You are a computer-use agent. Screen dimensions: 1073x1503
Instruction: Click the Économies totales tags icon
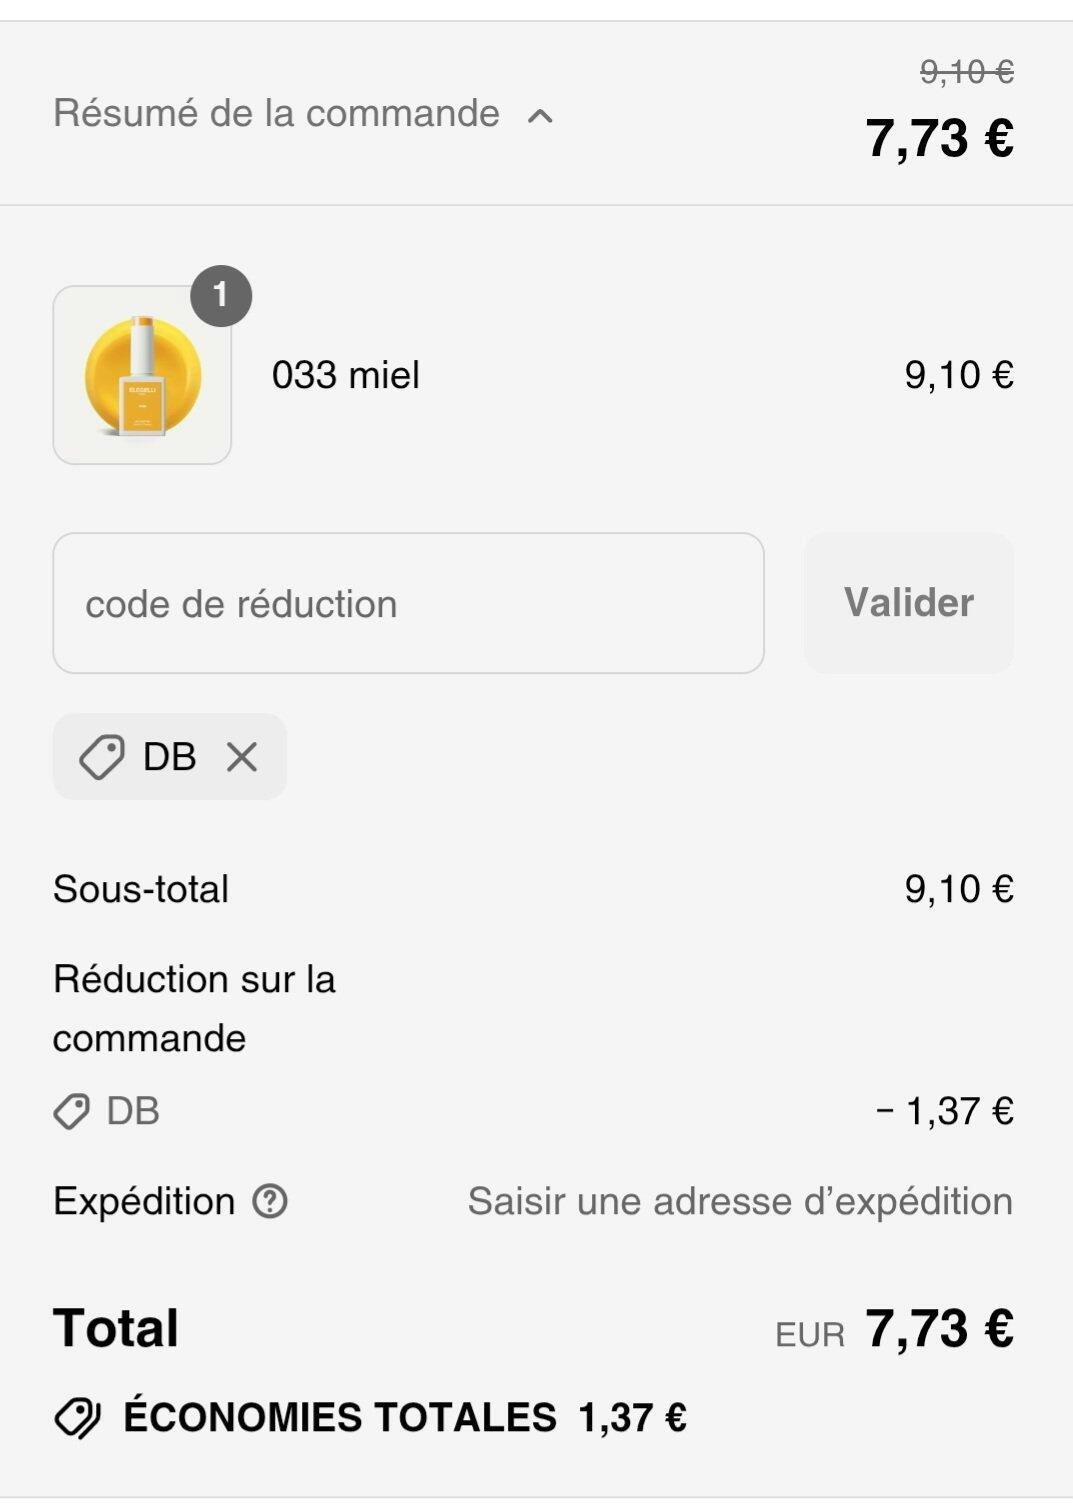click(x=77, y=1418)
